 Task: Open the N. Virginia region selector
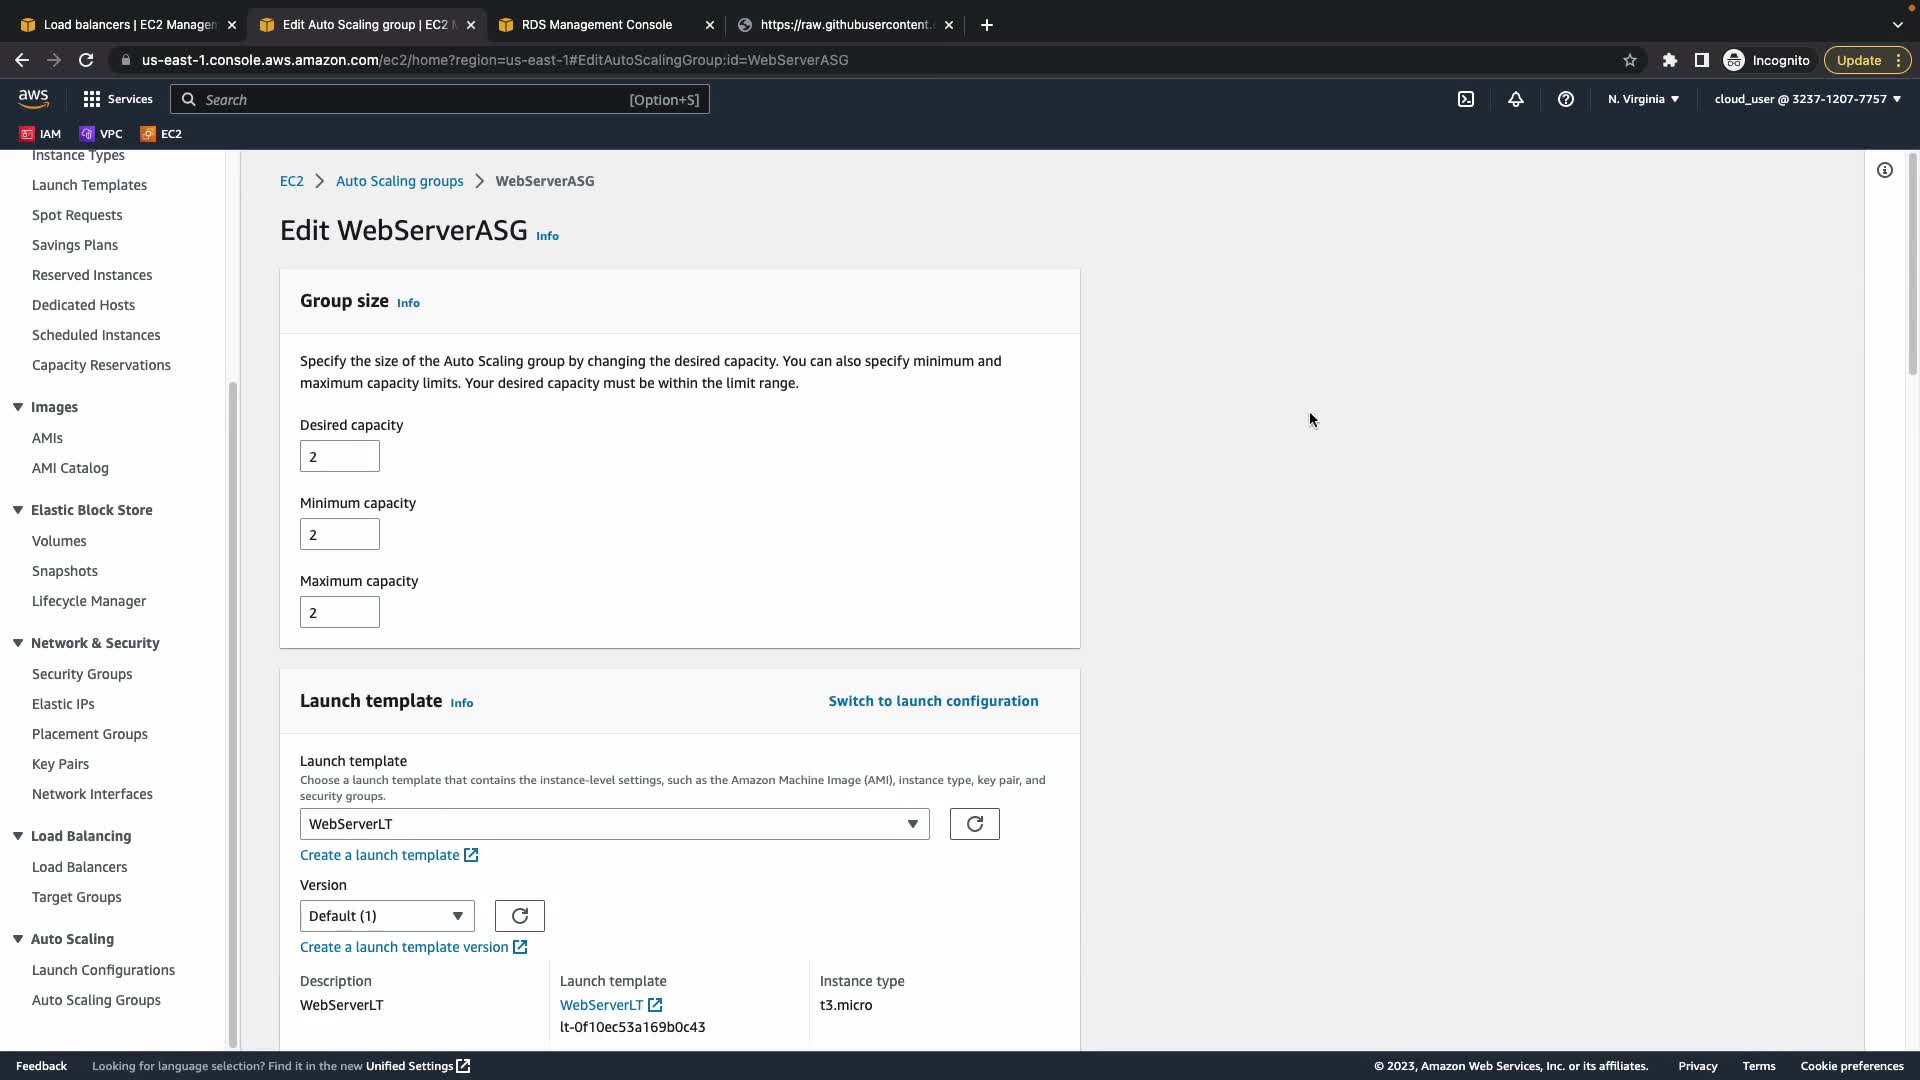pos(1643,99)
